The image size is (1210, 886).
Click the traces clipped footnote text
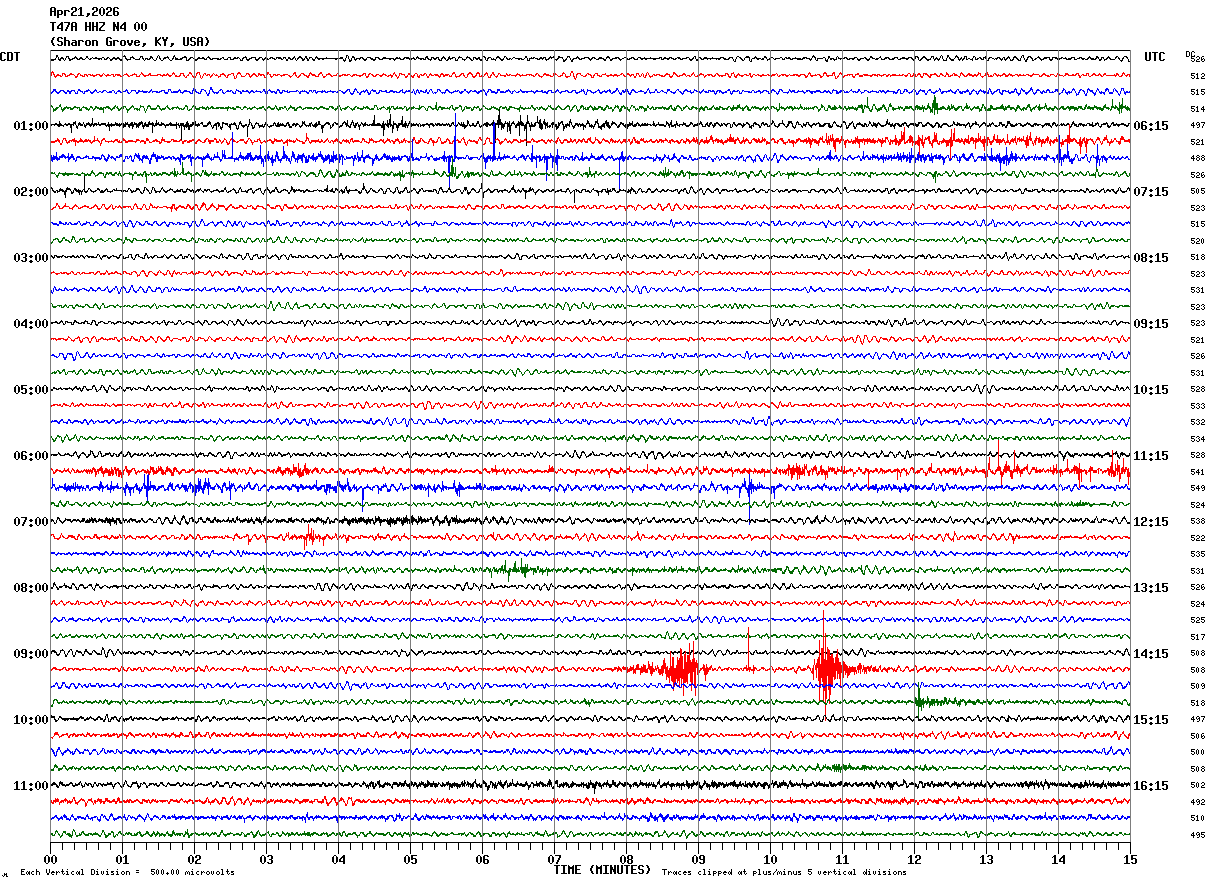click(x=784, y=872)
